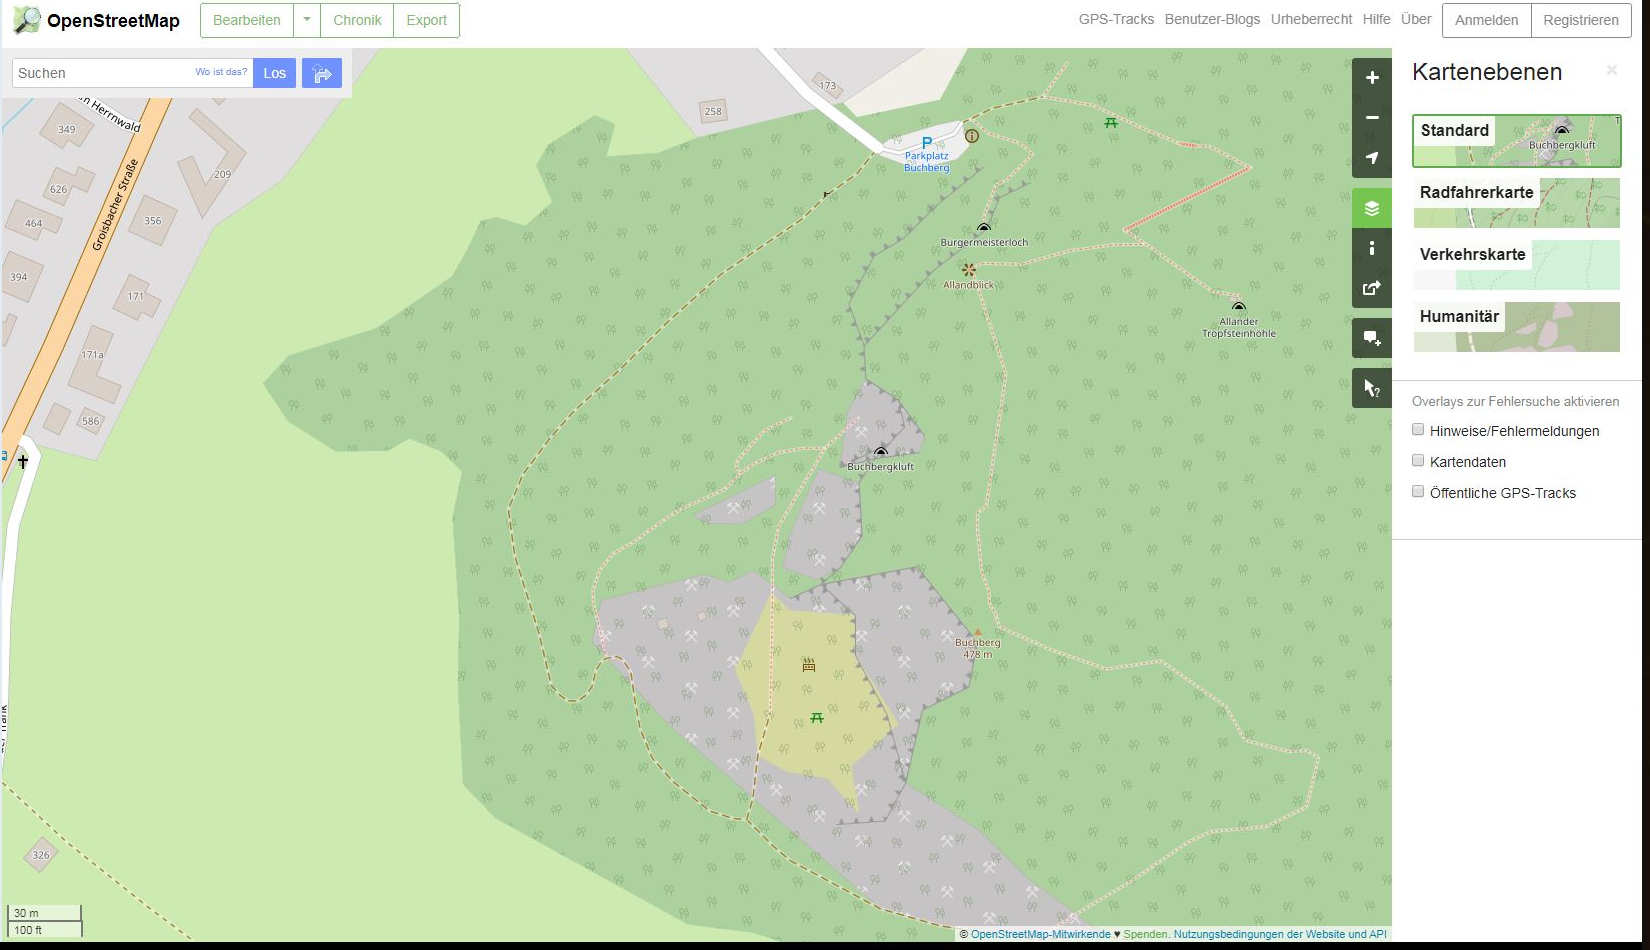
Task: Zoom in with the plus button
Action: tap(1372, 78)
